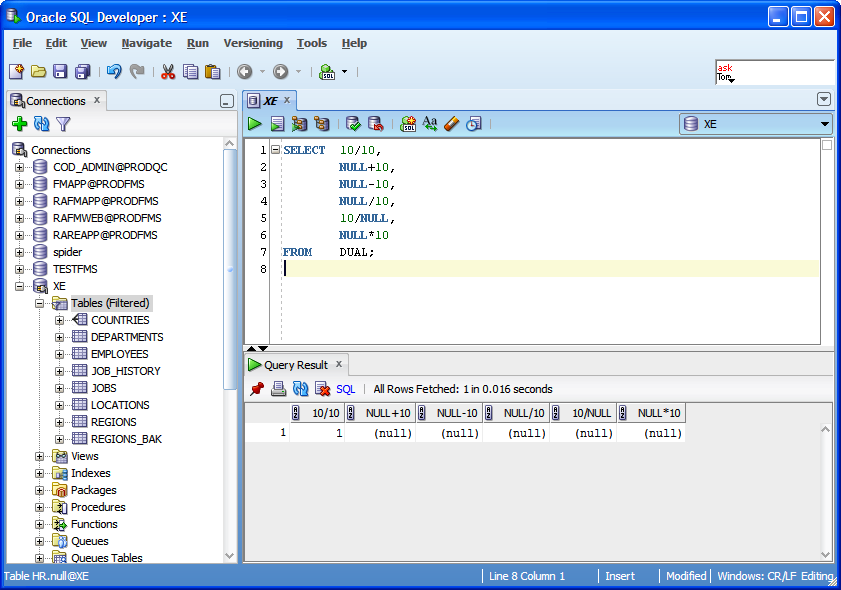Switch to the Connections panel tab

pyautogui.click(x=55, y=101)
